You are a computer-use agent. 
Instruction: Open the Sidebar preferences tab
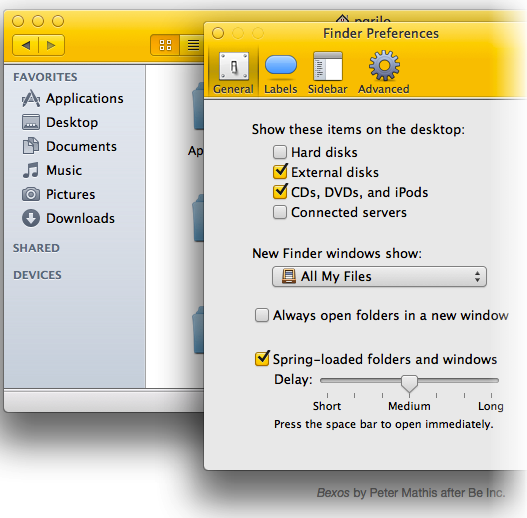pyautogui.click(x=327, y=73)
